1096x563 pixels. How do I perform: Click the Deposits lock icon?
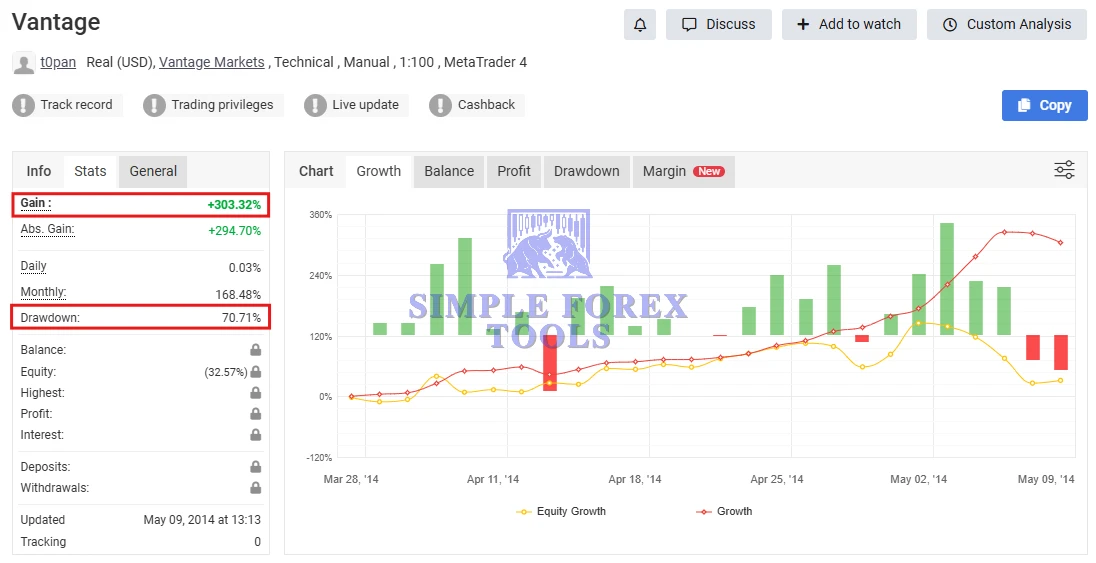(x=256, y=466)
